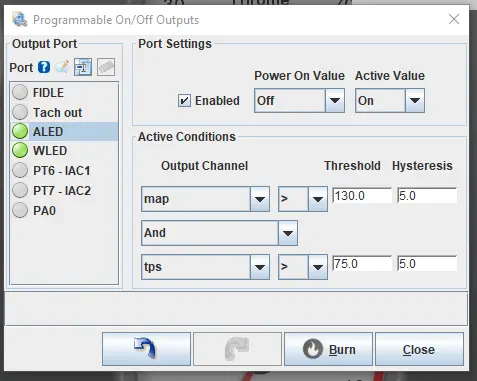This screenshot has height=381, width=477.
Task: Open the Power On Value dropdown
Action: click(299, 100)
